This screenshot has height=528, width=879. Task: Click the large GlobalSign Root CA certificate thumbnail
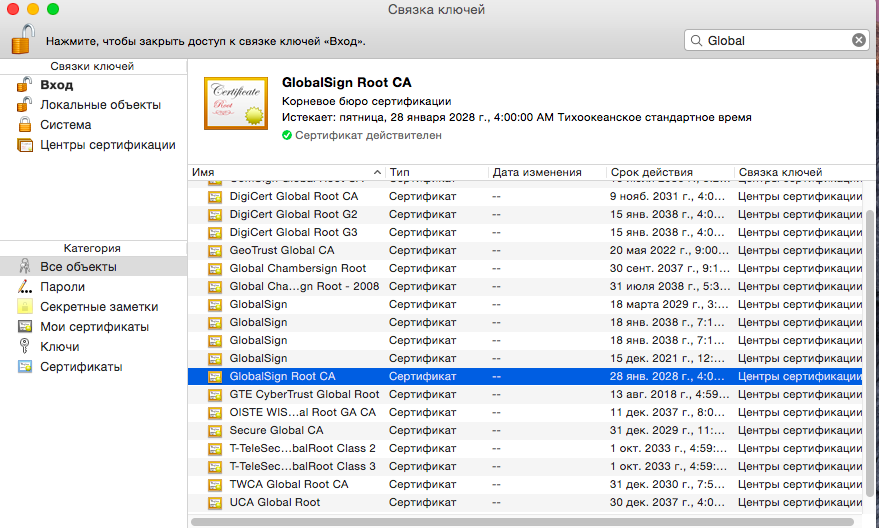tap(236, 103)
